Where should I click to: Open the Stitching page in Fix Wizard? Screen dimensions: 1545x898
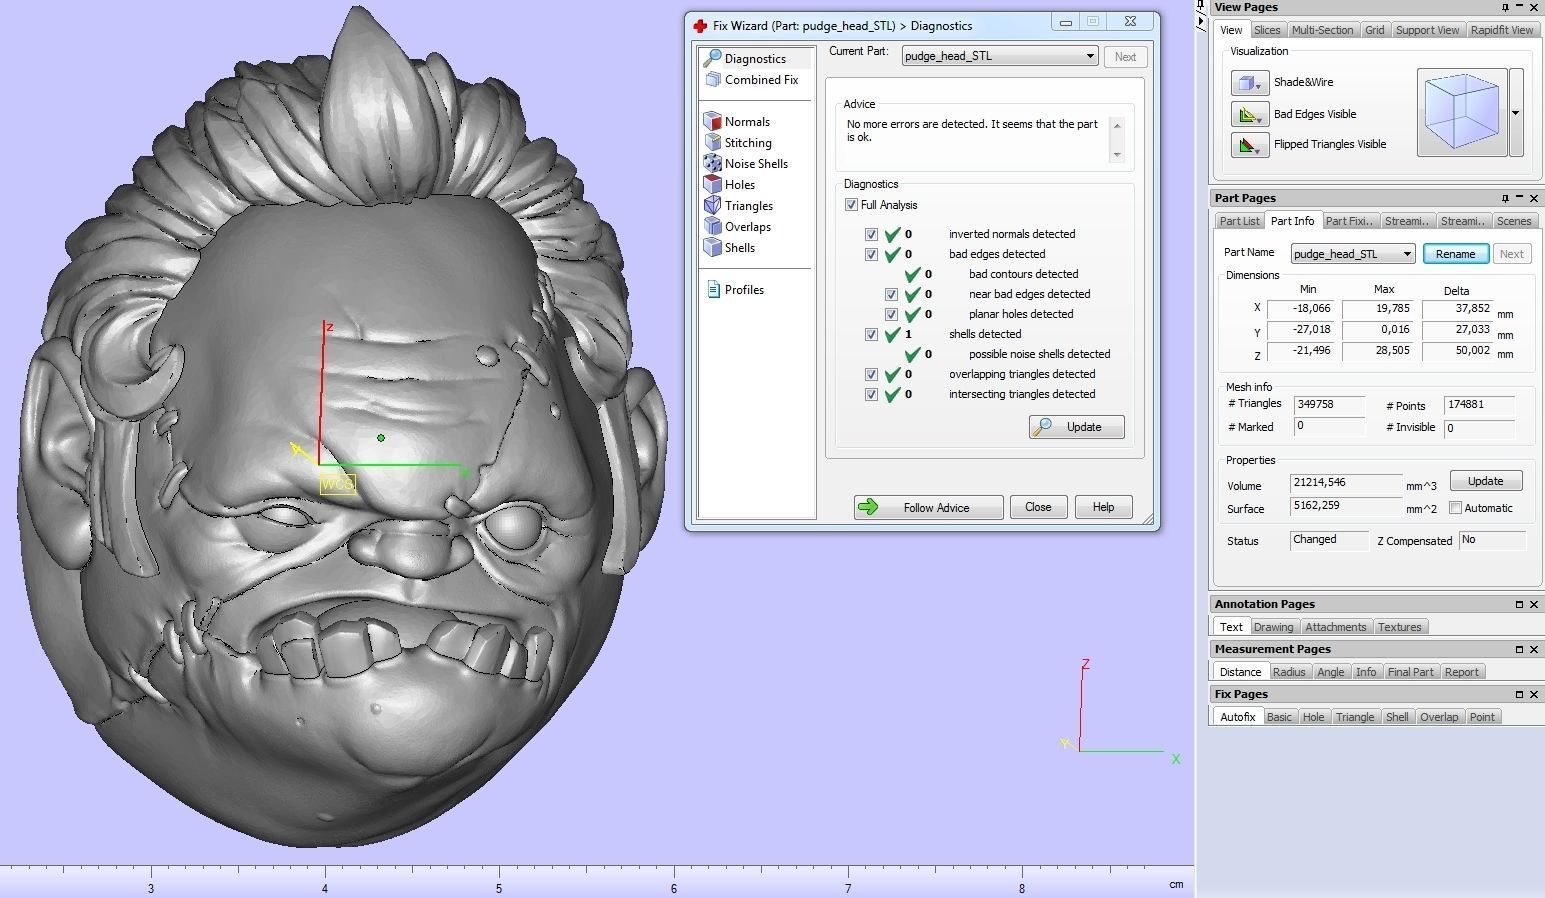pos(714,142)
